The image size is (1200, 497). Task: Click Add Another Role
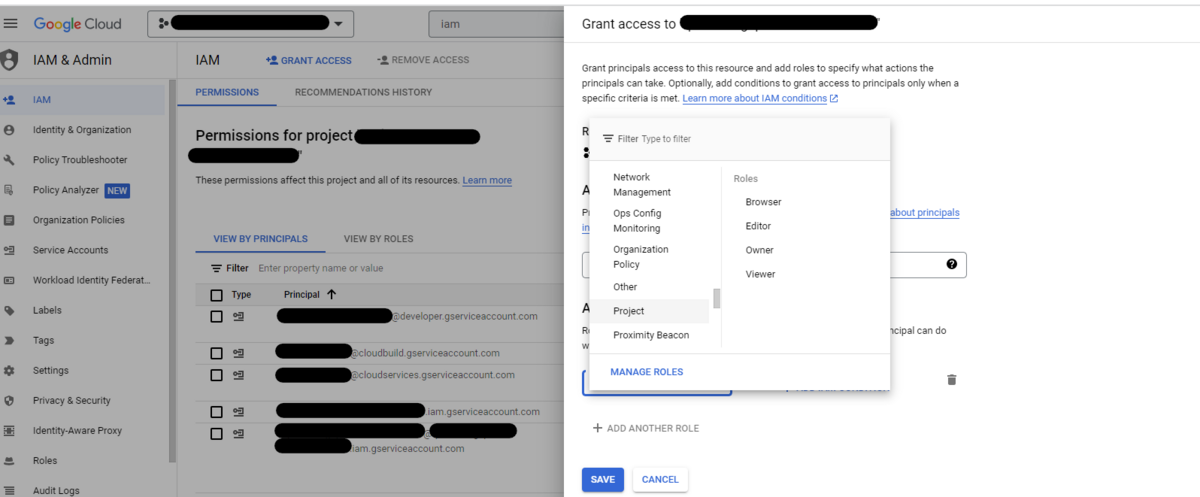coord(646,428)
